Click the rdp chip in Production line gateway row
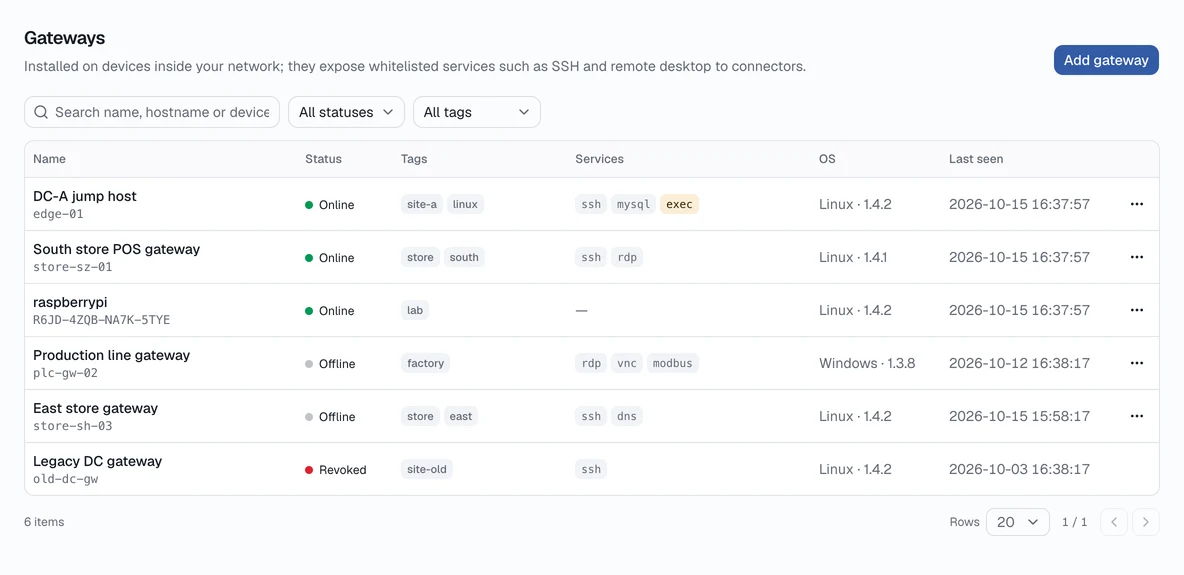Viewport: 1184px width, 575px height. (591, 363)
